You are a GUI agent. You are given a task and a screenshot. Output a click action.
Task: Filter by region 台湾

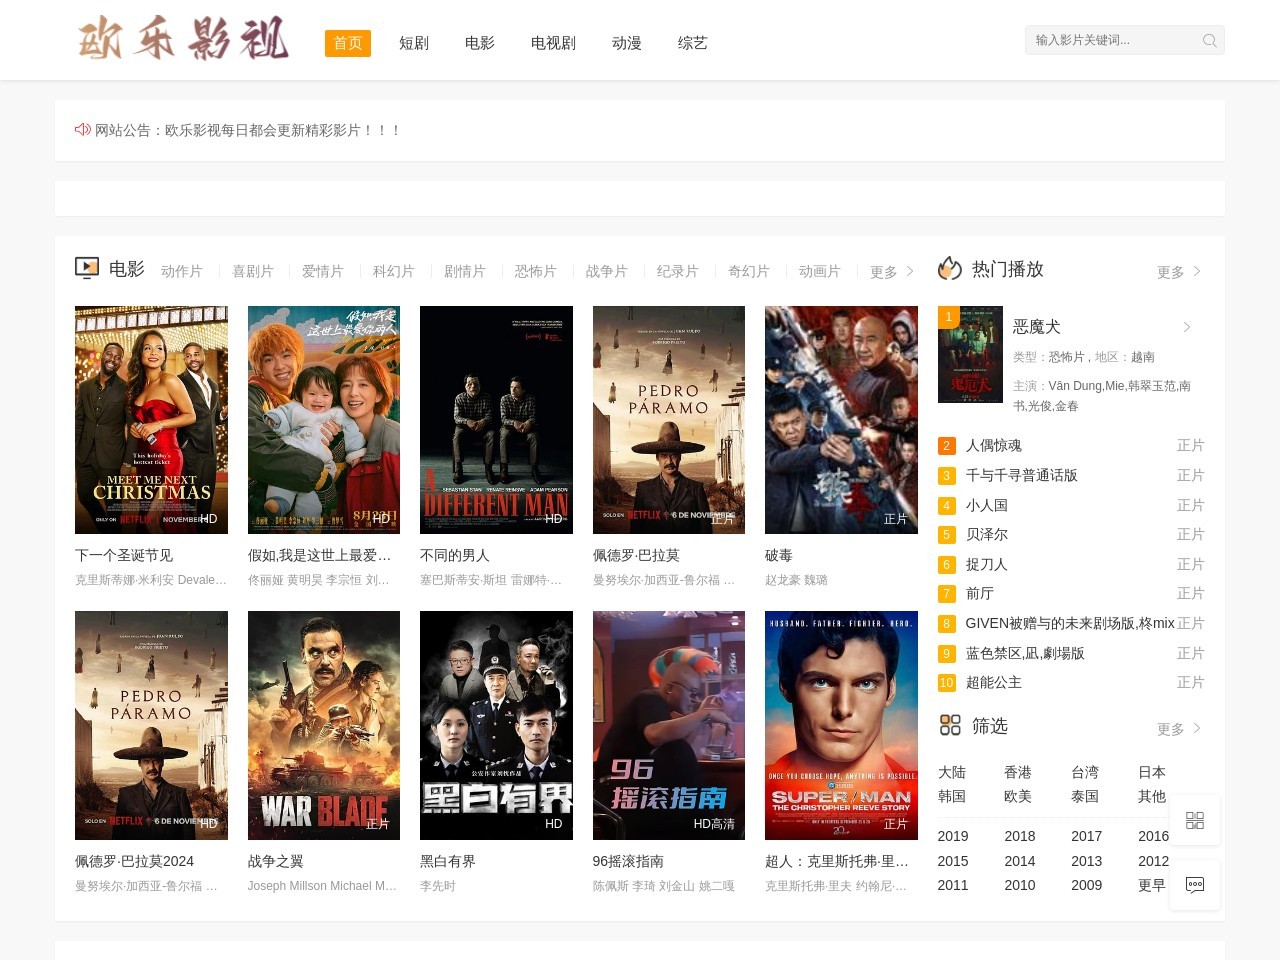click(1085, 772)
